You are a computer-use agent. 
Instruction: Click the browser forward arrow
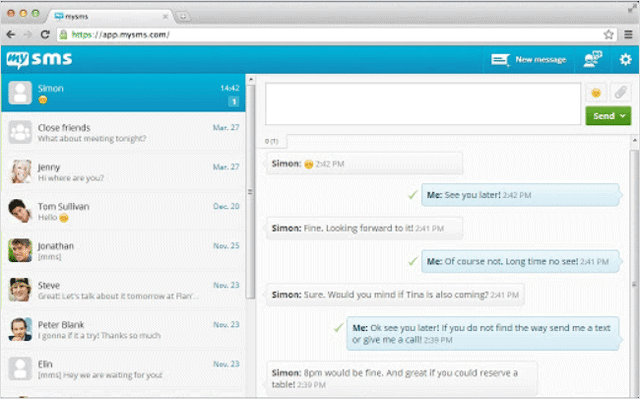[x=28, y=35]
